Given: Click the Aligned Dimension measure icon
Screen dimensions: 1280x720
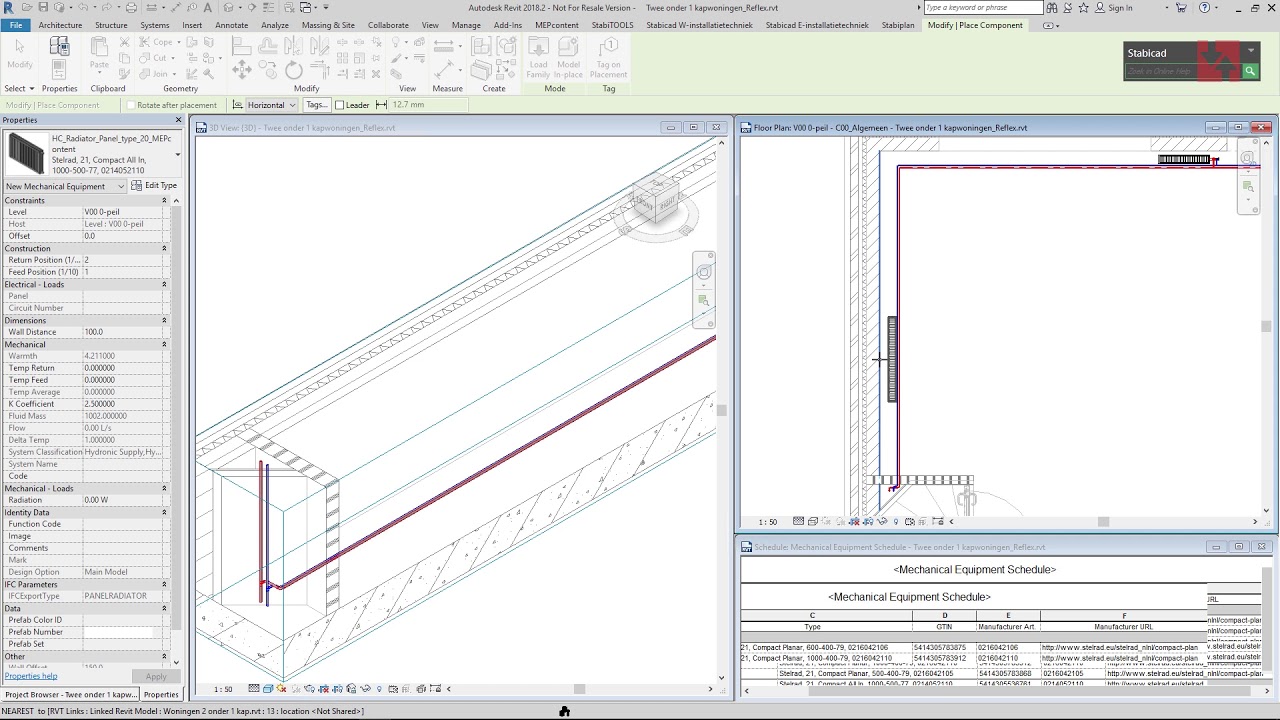Looking at the screenshot, I should [x=444, y=45].
